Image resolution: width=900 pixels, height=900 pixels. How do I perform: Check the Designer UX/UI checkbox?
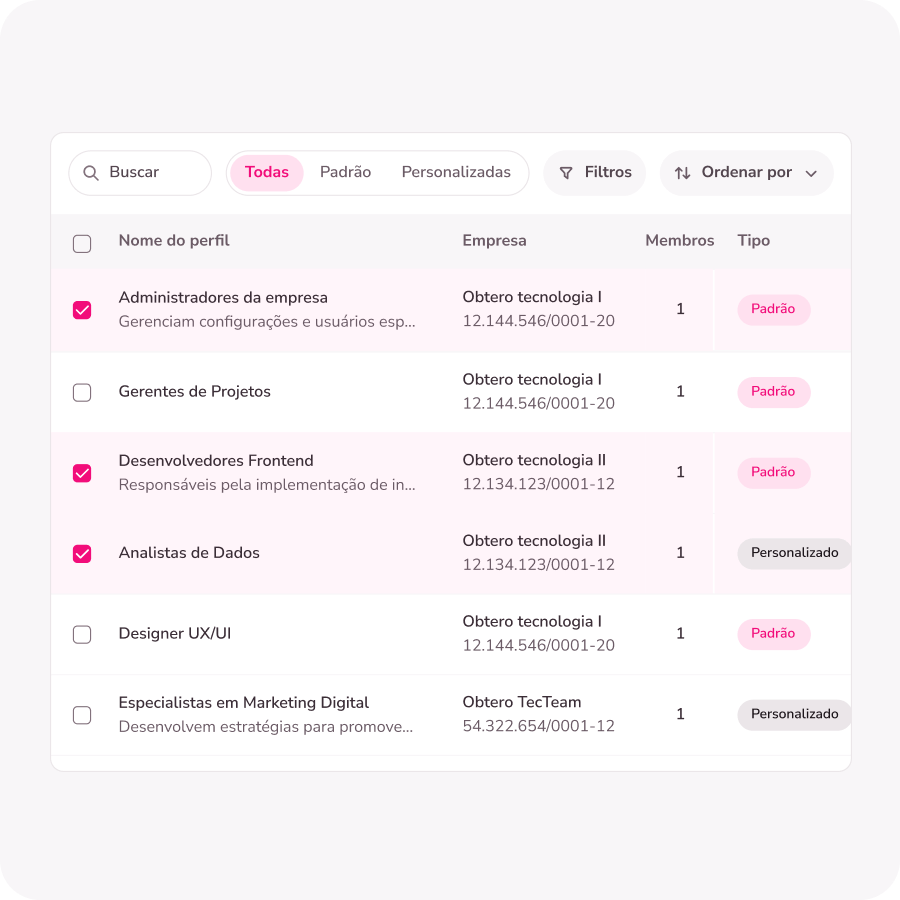pos(82,634)
